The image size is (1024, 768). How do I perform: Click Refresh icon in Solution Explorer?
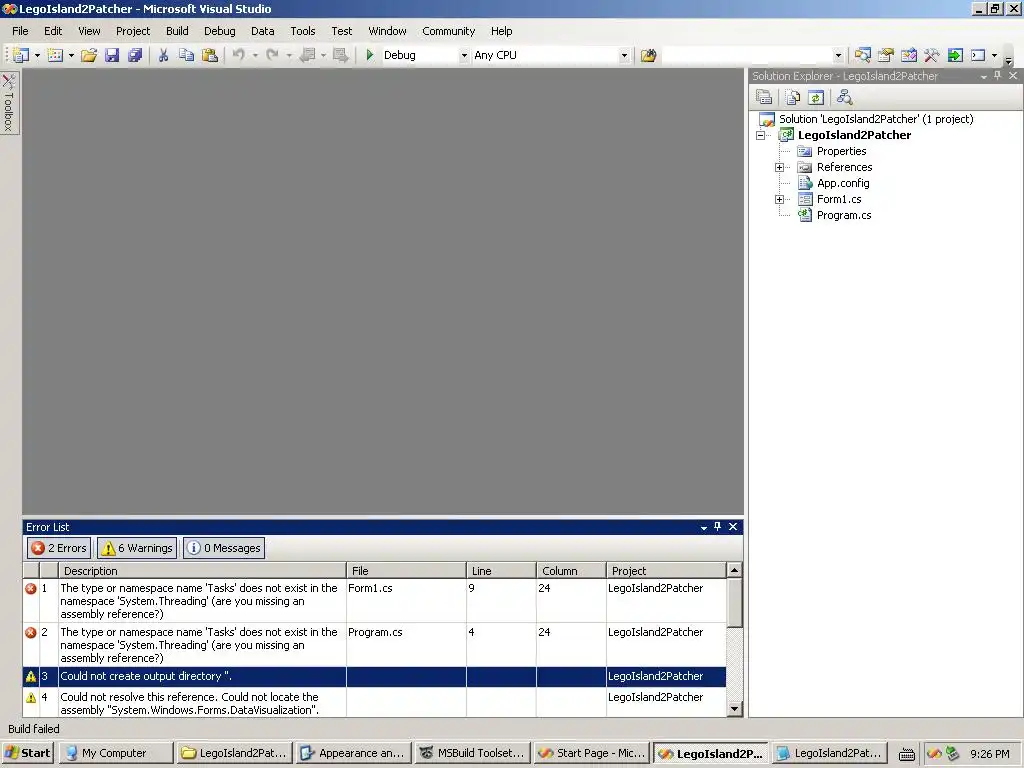pyautogui.click(x=816, y=98)
